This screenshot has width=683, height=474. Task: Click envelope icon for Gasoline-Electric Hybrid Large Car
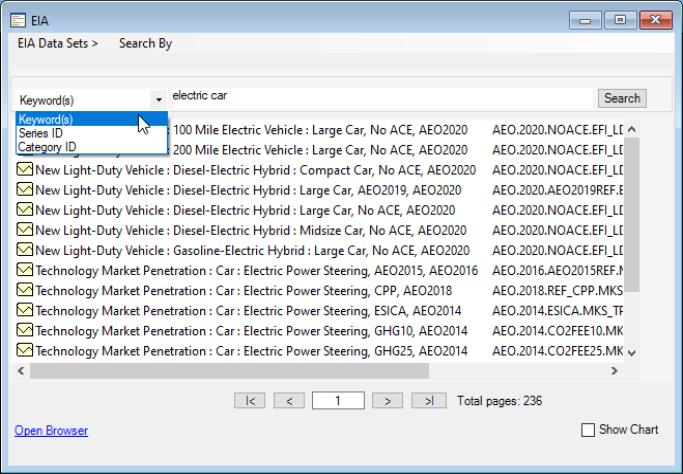coord(25,250)
